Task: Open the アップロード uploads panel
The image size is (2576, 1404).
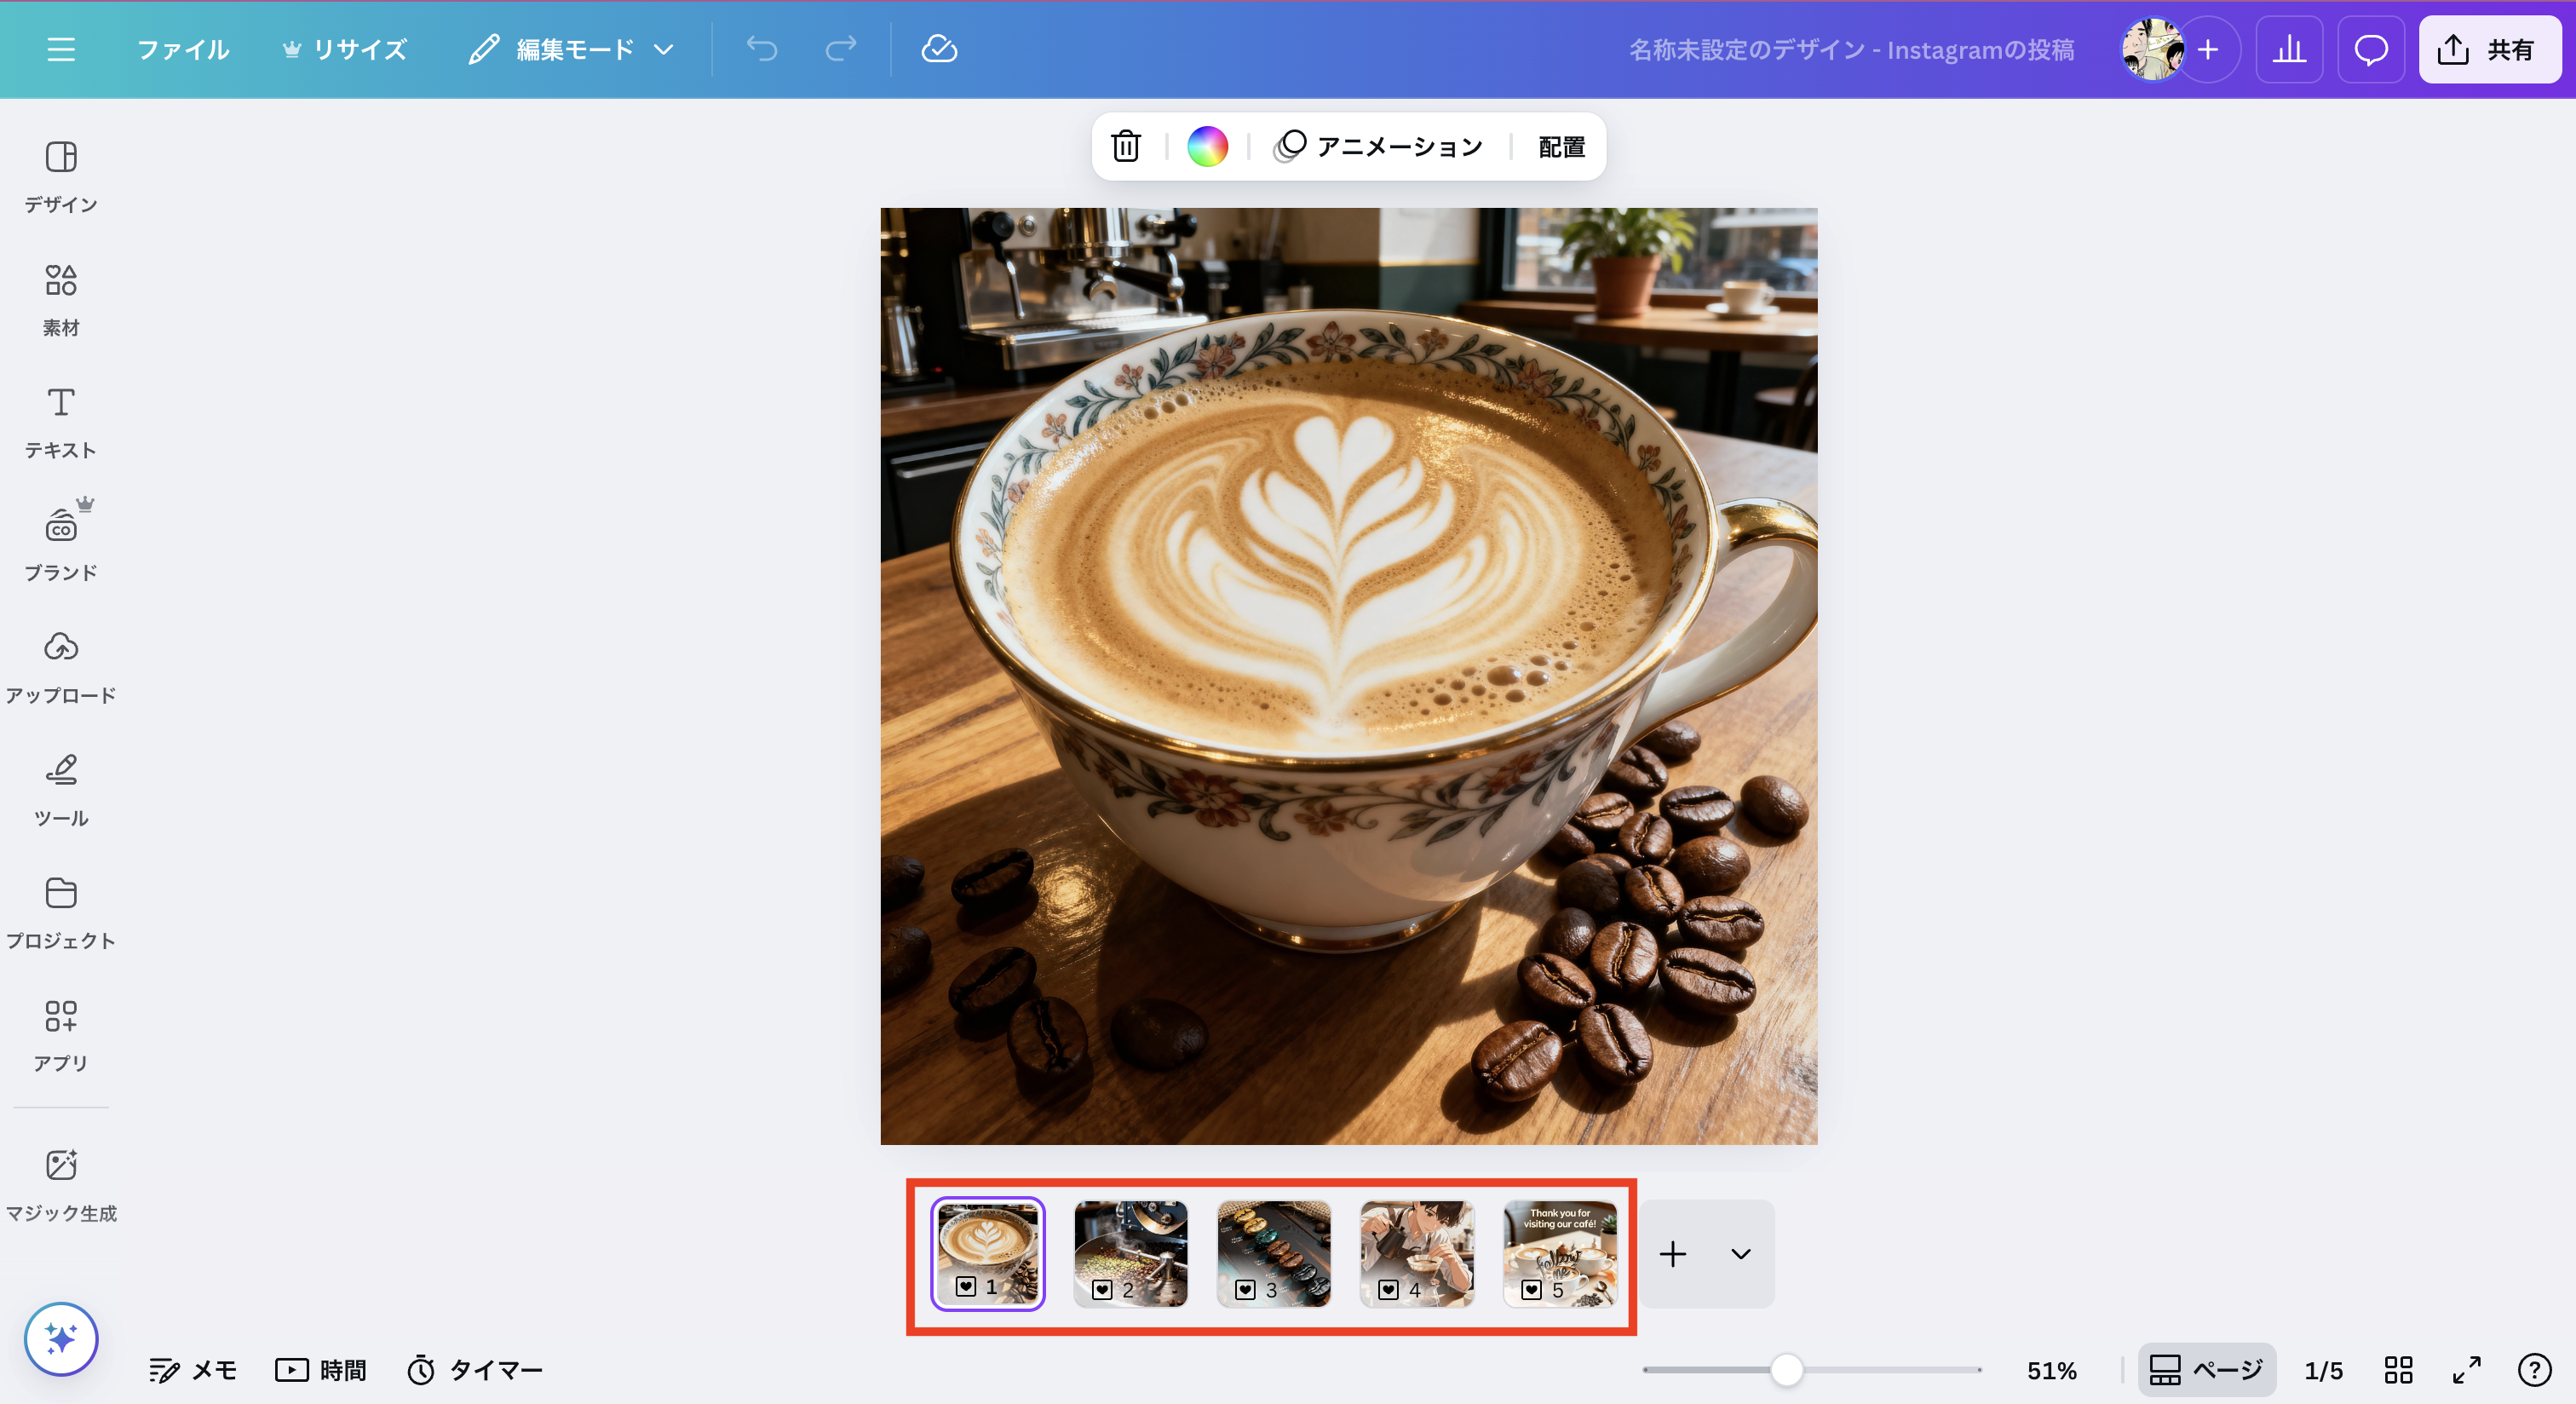Action: pyautogui.click(x=60, y=667)
